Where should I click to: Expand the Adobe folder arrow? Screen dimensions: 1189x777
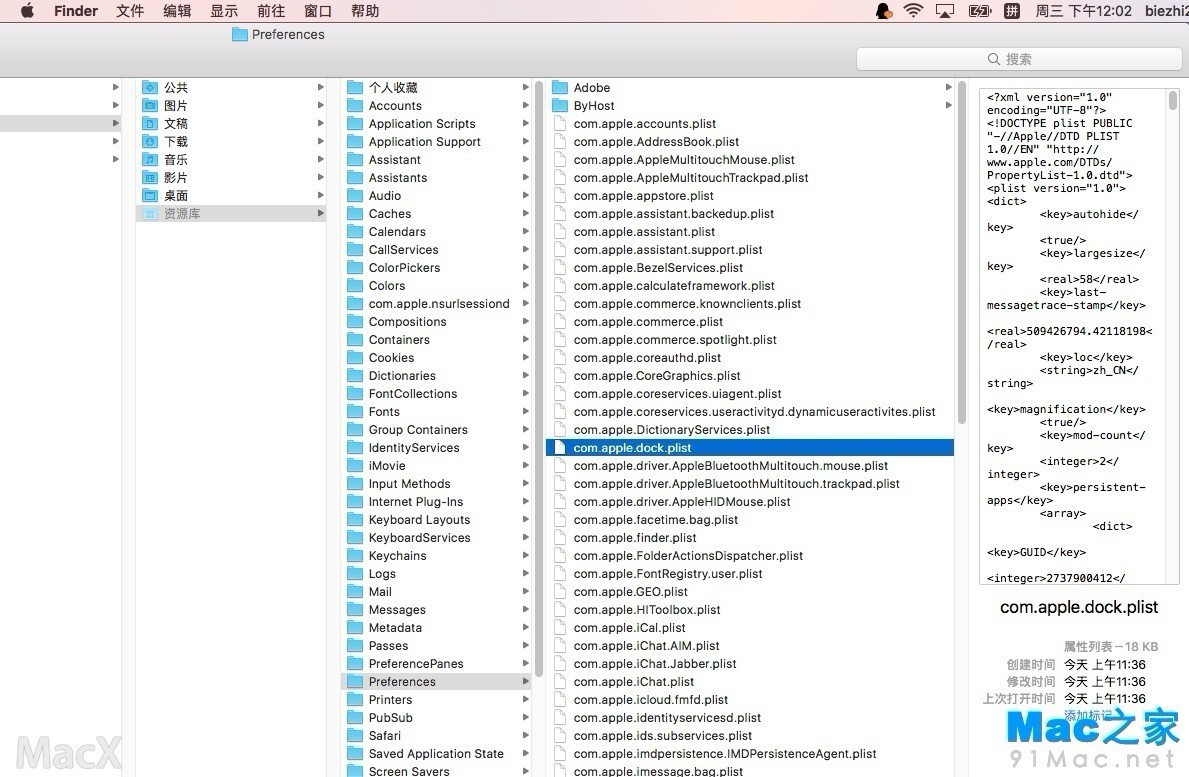[x=948, y=87]
